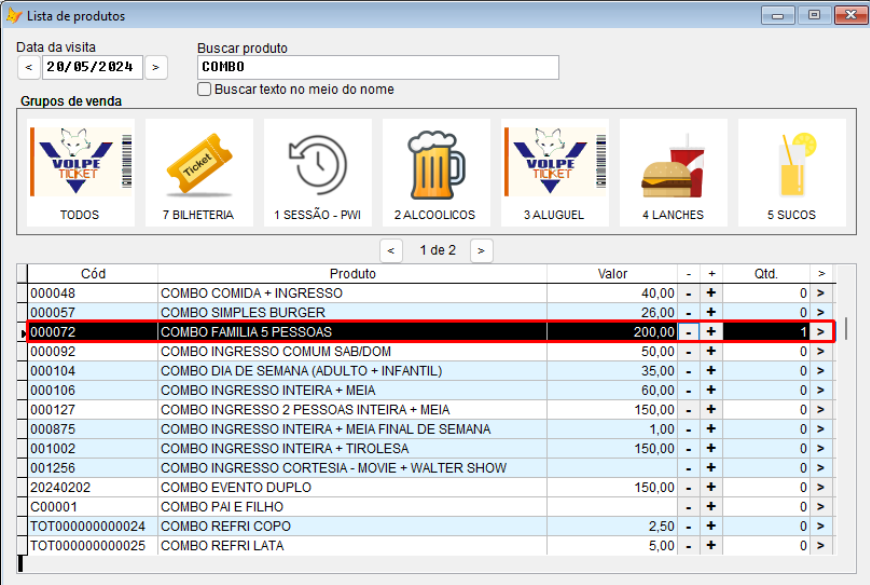Click the Buscar produto search field
The width and height of the screenshot is (870, 585).
tap(377, 67)
